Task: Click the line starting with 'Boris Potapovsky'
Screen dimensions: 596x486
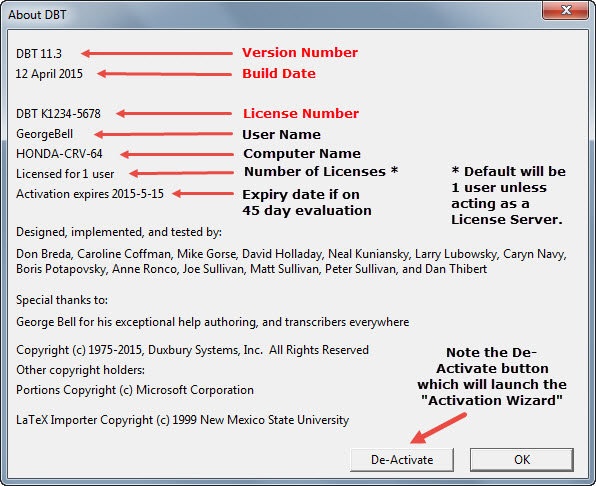Action: [251, 269]
